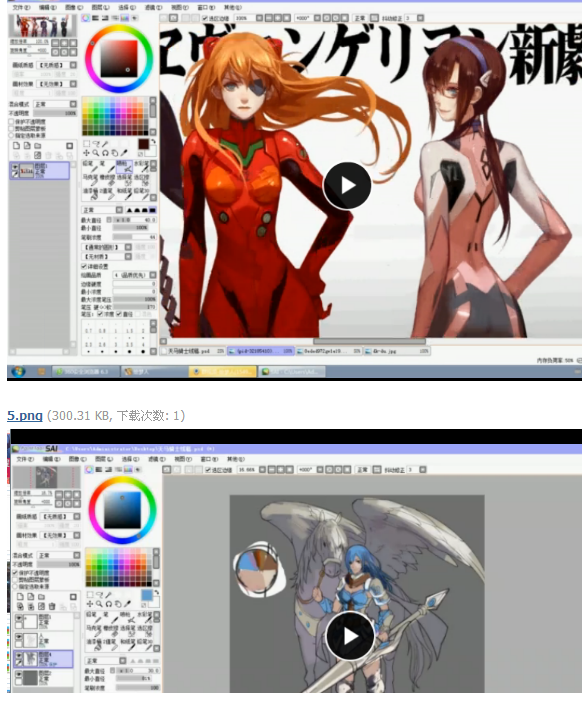Image resolution: width=582 pixels, height=716 pixels.
Task: Create a new linework layer in upper SAI
Action: [27, 146]
